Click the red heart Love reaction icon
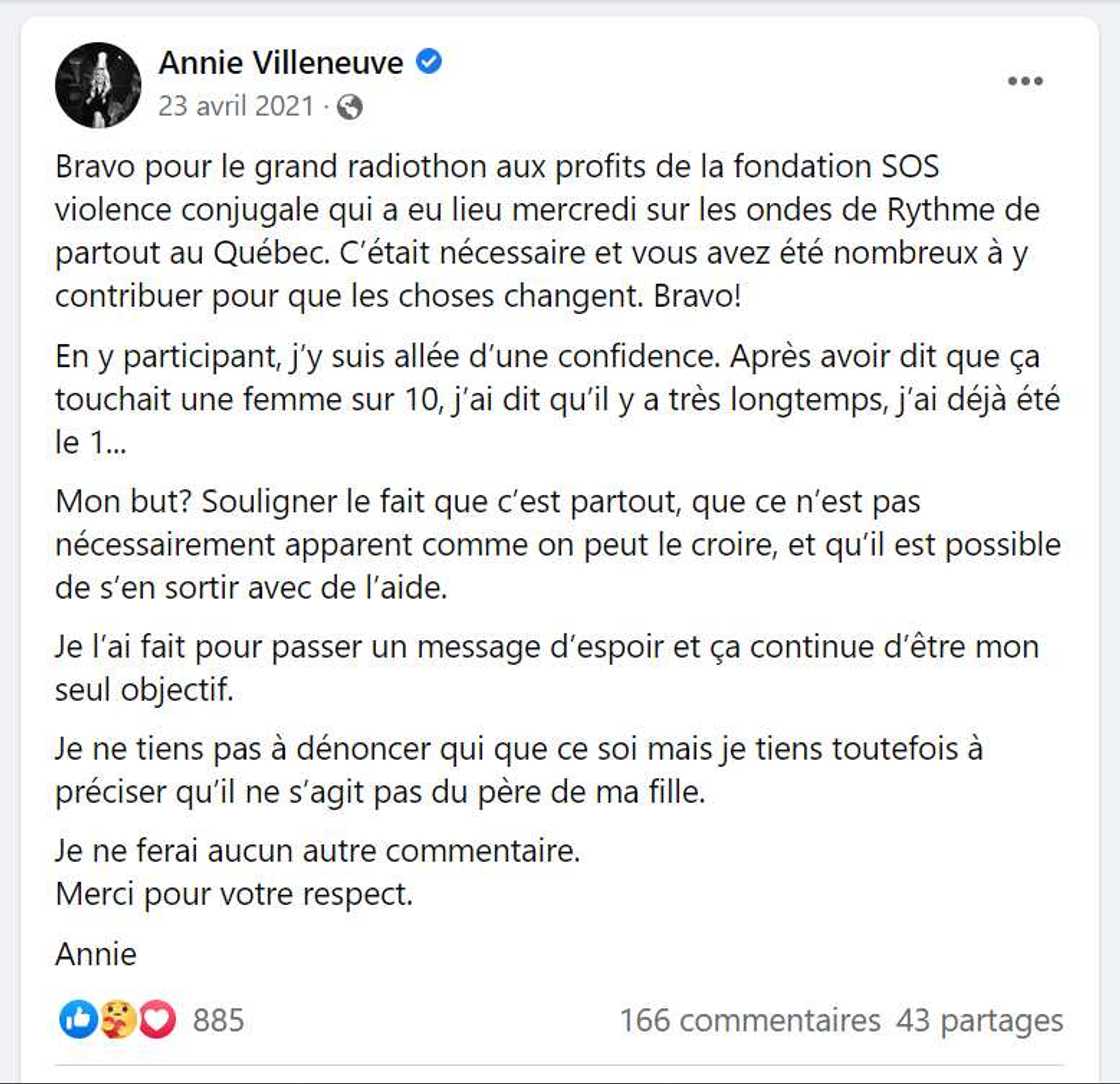 [159, 1019]
